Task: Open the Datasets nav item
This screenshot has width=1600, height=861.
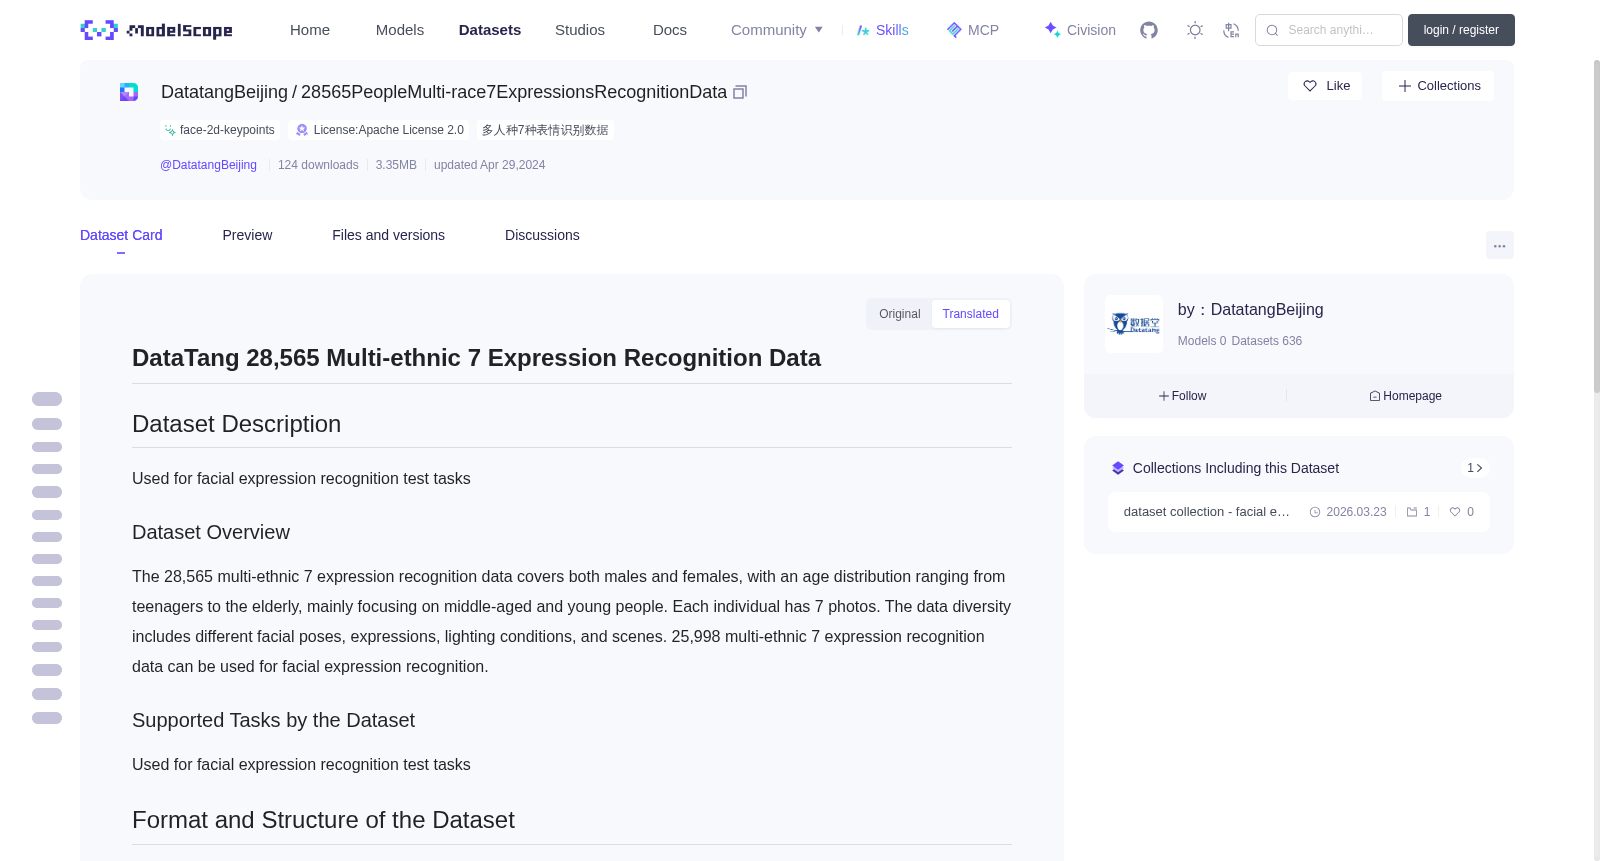Action: [x=490, y=30]
